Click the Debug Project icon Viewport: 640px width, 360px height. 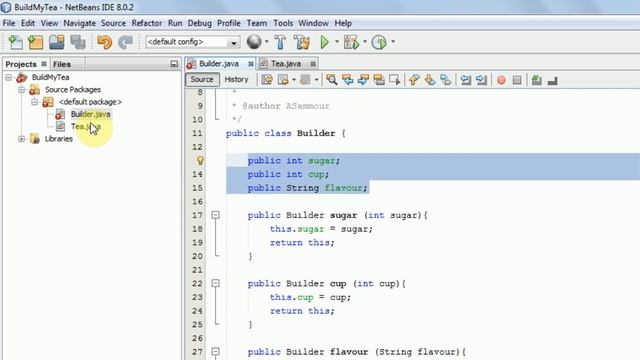coord(351,42)
